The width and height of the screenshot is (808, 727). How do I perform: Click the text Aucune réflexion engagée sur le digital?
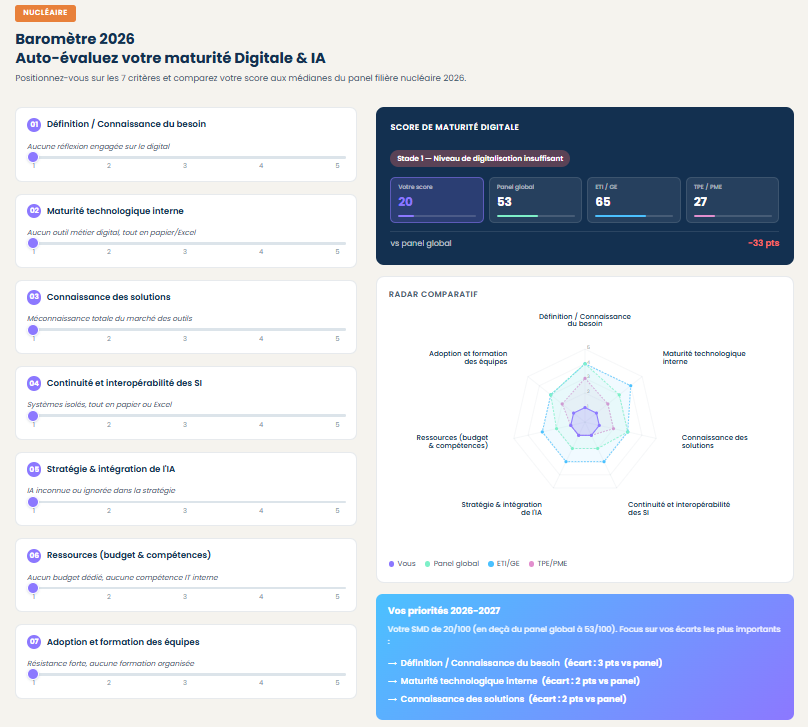pyautogui.click(x=98, y=146)
